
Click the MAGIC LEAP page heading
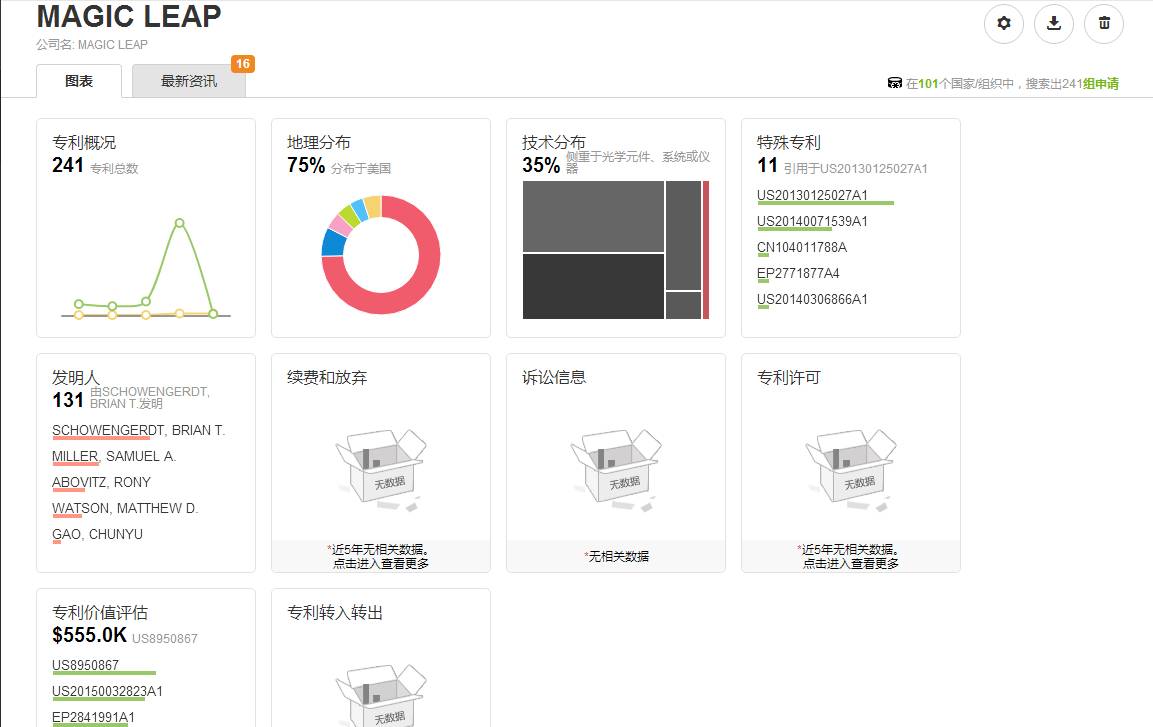(x=129, y=16)
